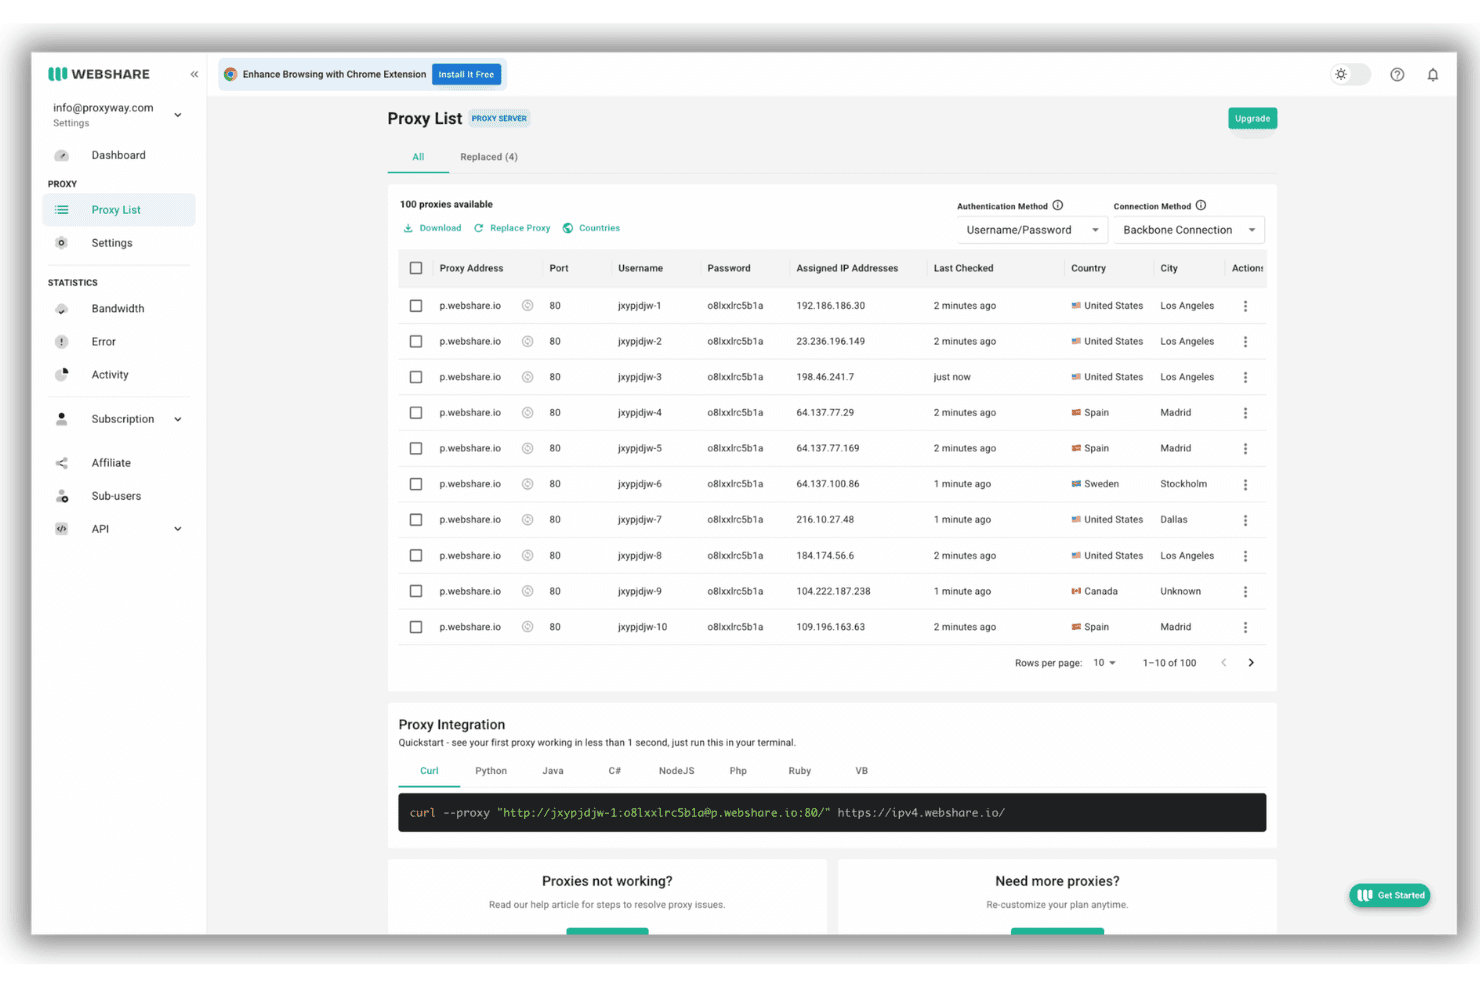Click the Upgrade button
The width and height of the screenshot is (1480, 987).
tap(1252, 118)
